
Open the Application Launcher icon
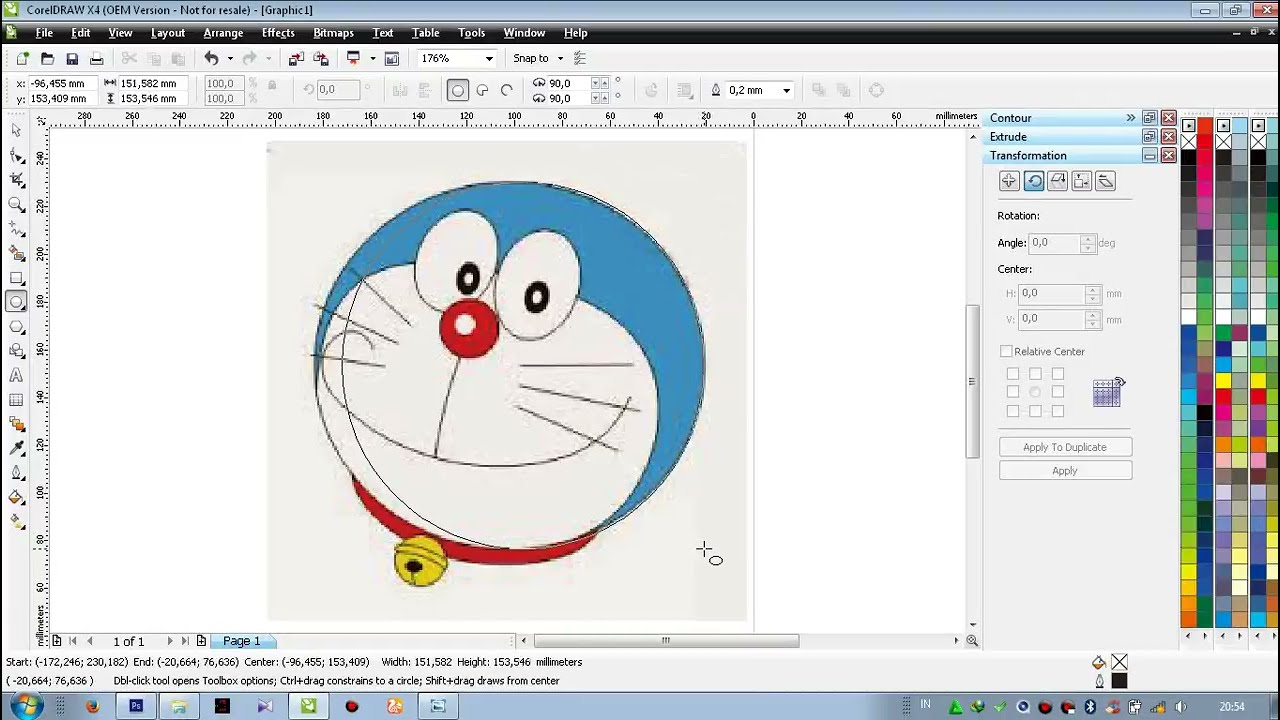click(x=353, y=59)
